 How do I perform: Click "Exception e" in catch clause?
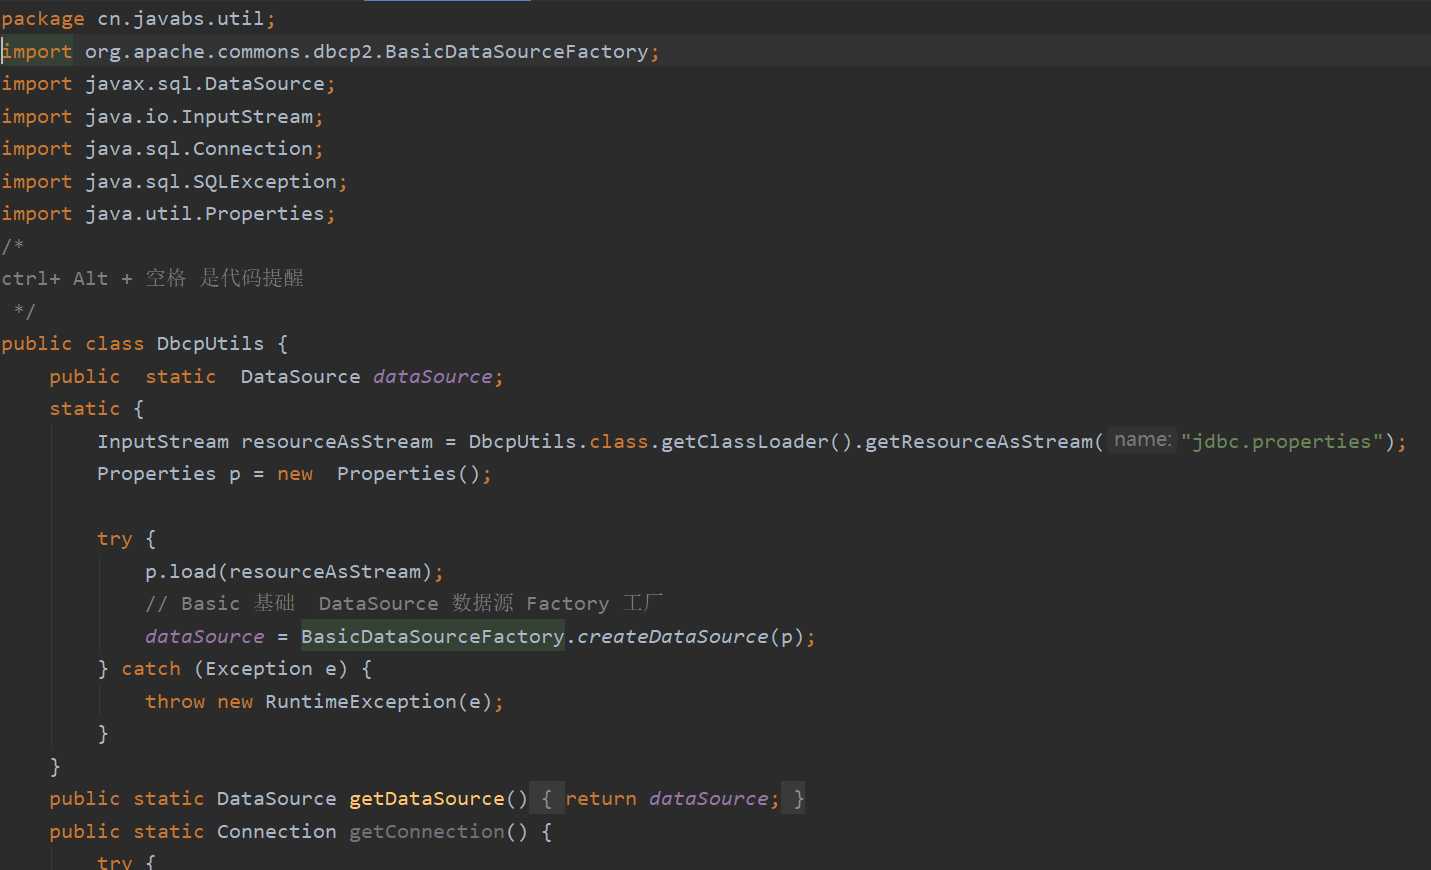pyautogui.click(x=271, y=668)
